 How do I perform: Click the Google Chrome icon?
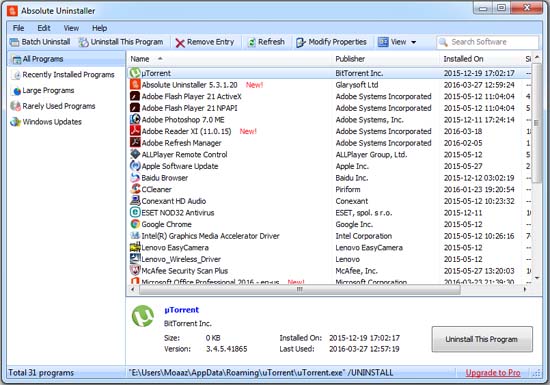tap(135, 224)
